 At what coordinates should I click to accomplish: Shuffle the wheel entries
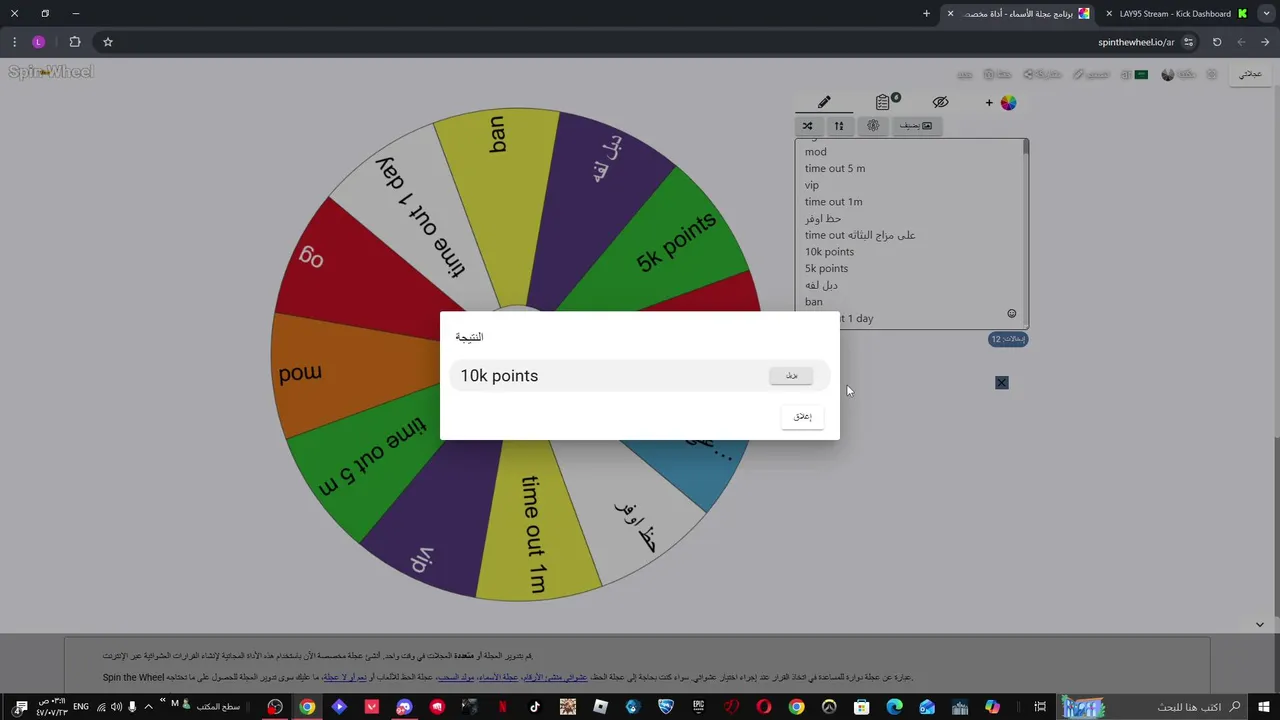tap(807, 126)
